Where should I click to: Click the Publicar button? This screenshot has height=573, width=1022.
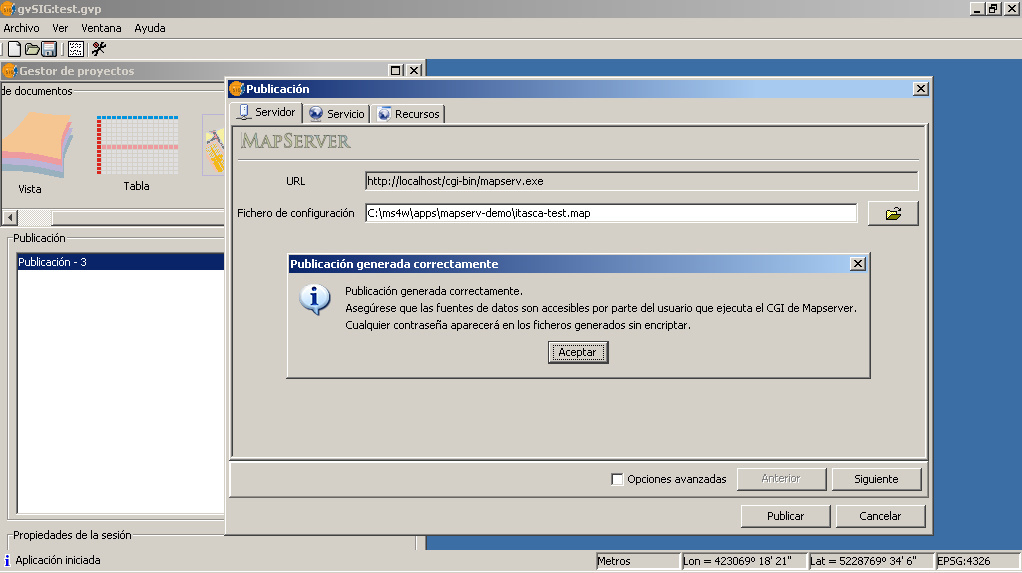(x=785, y=516)
